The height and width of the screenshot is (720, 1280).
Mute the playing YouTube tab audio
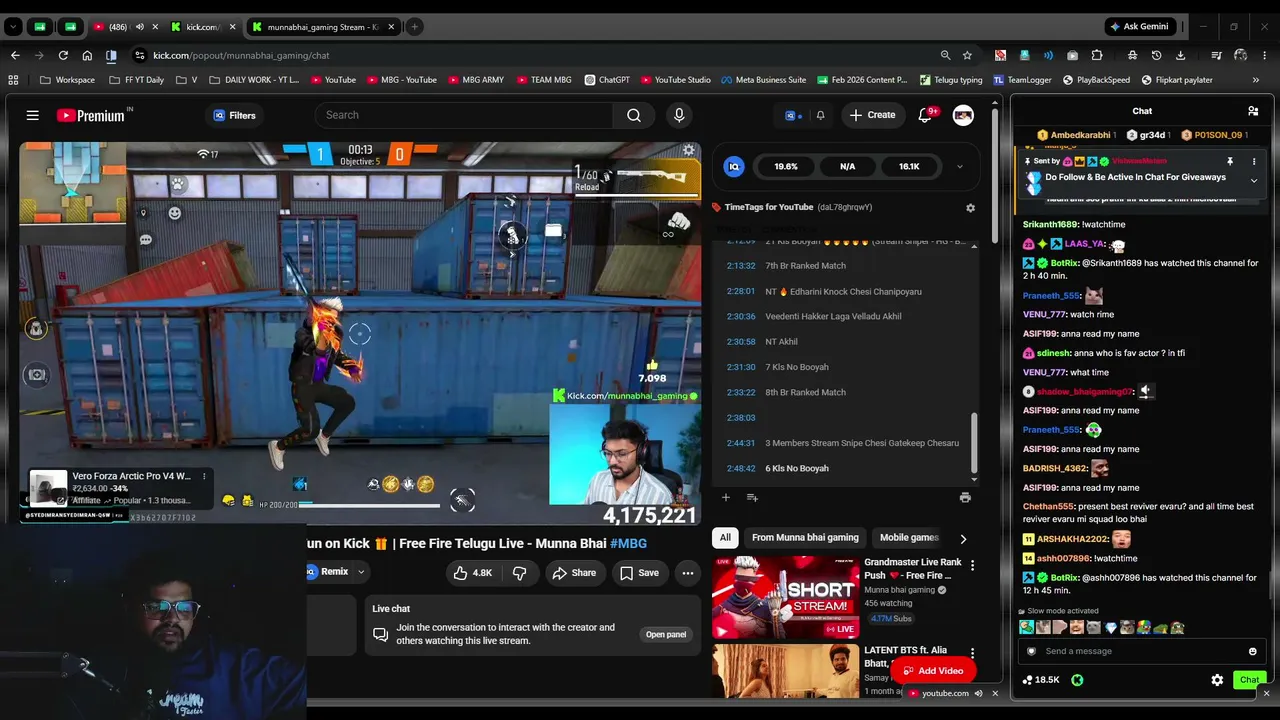[x=139, y=27]
